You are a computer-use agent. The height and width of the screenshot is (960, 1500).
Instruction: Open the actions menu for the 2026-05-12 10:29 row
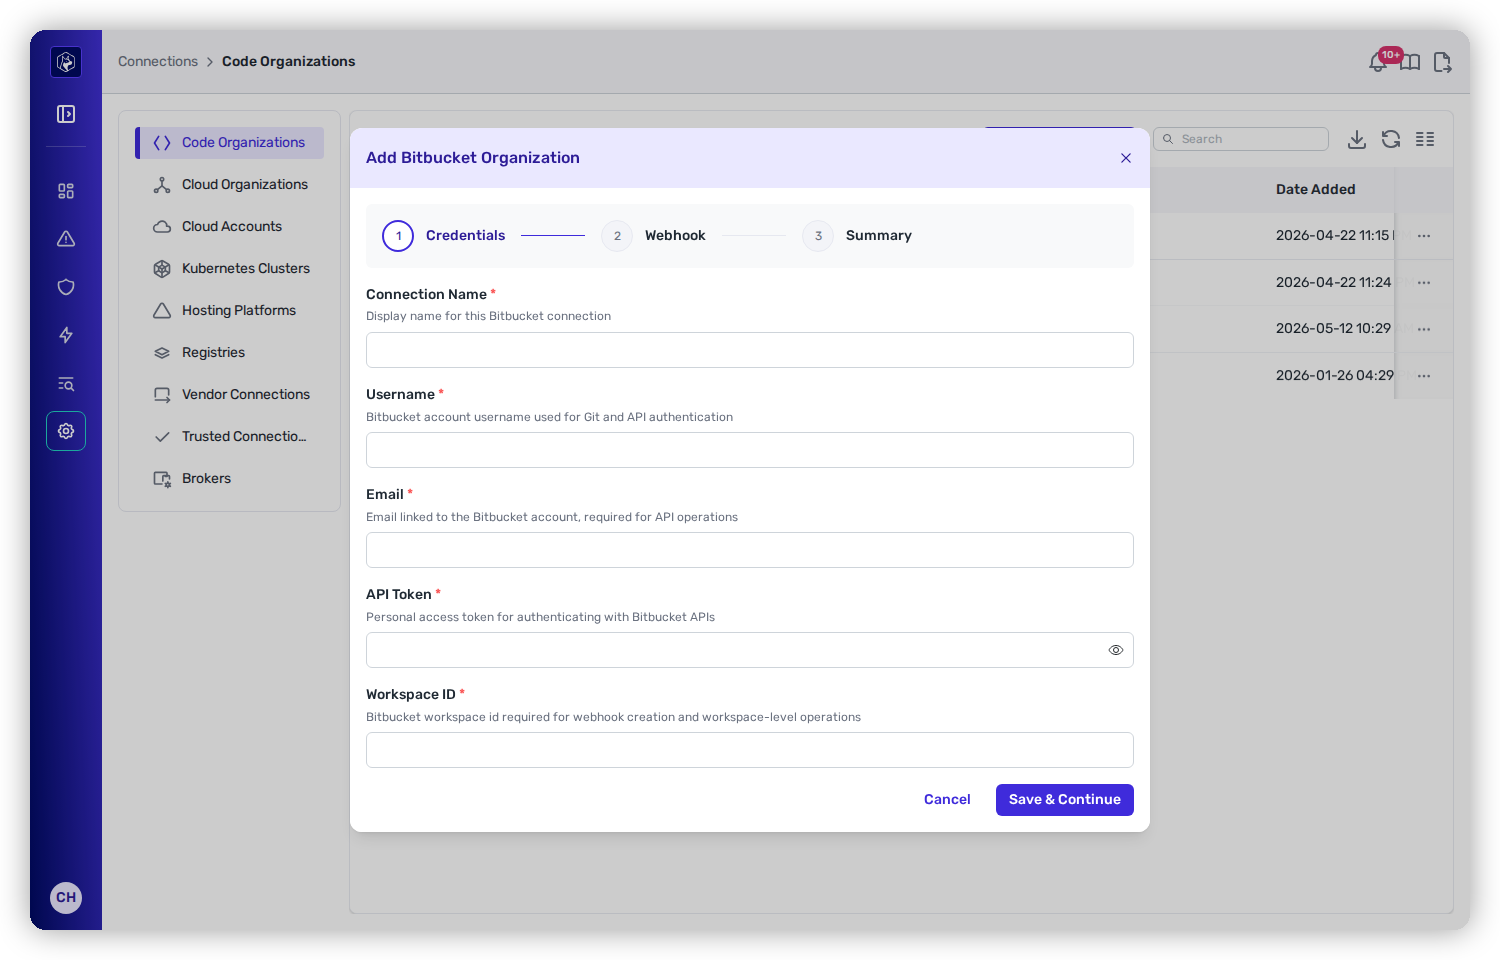click(1424, 329)
